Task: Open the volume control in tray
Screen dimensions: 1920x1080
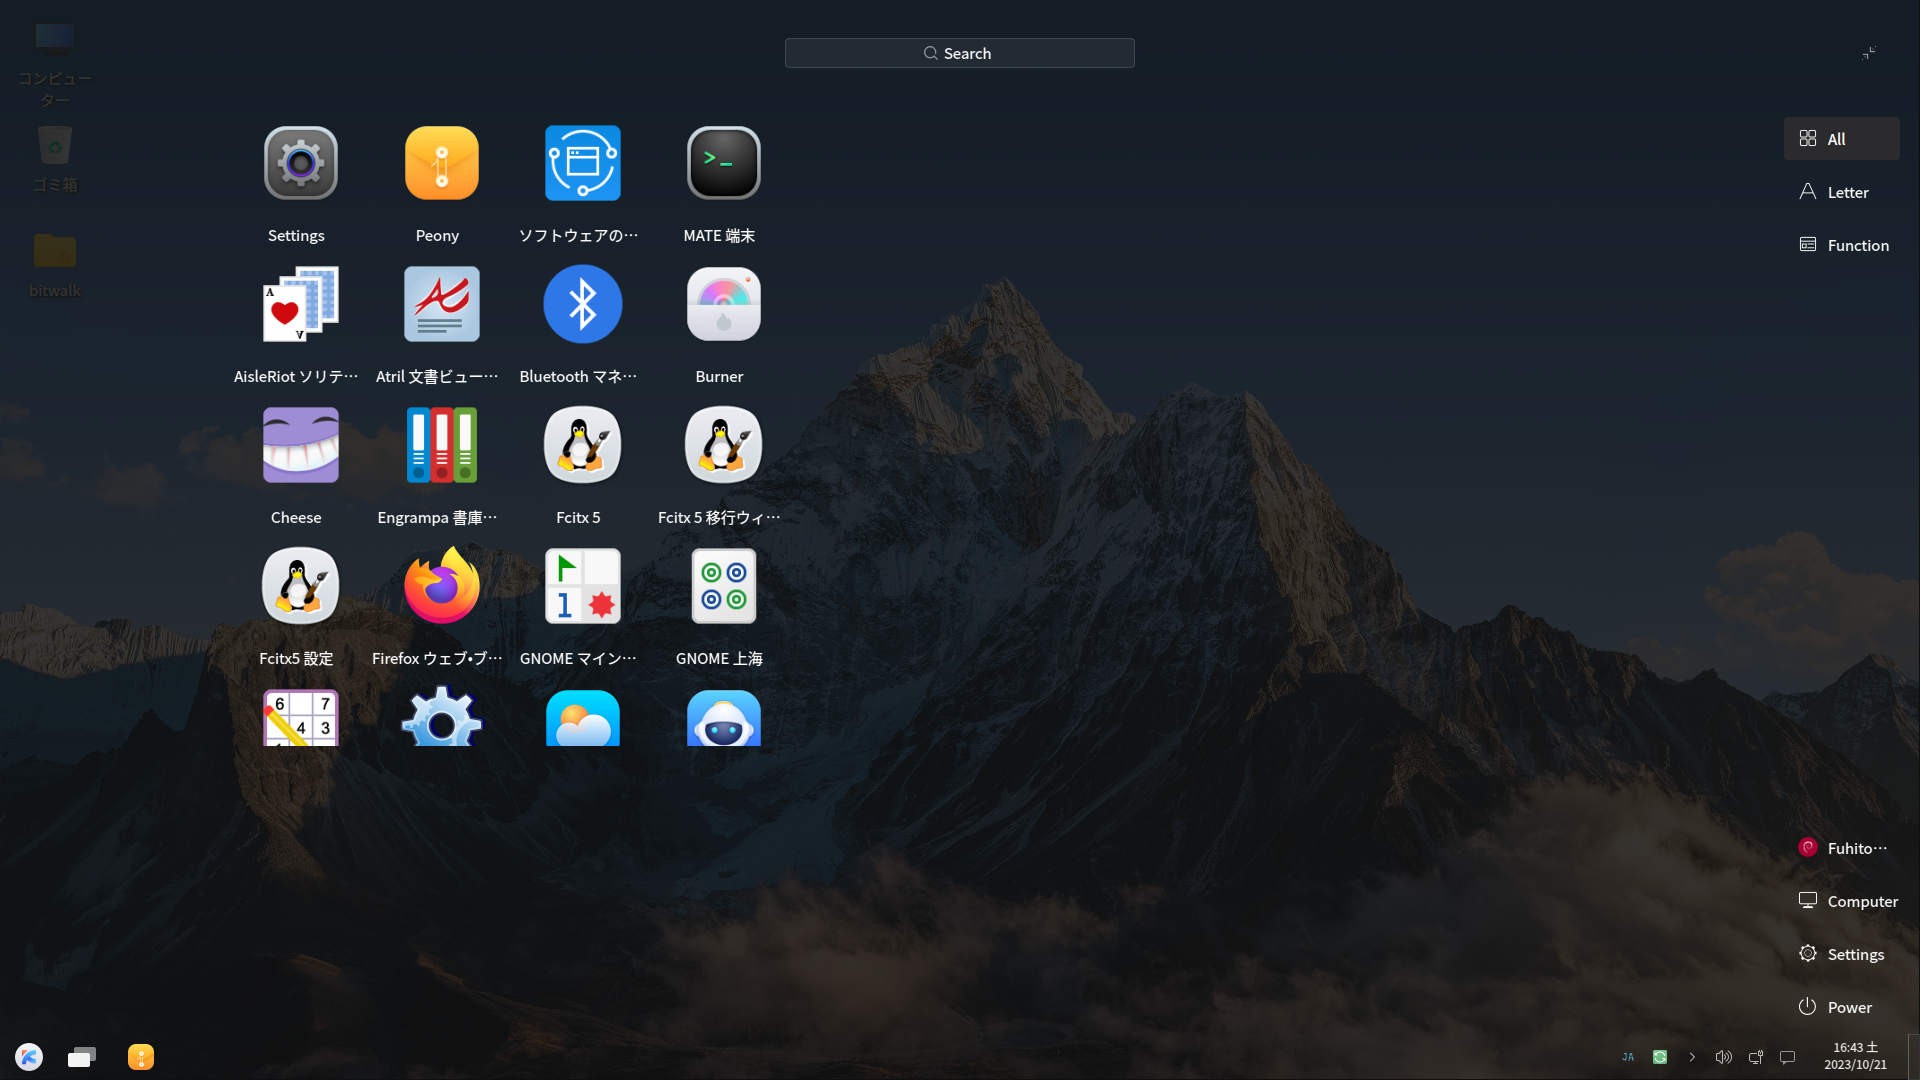Action: pyautogui.click(x=1723, y=1057)
